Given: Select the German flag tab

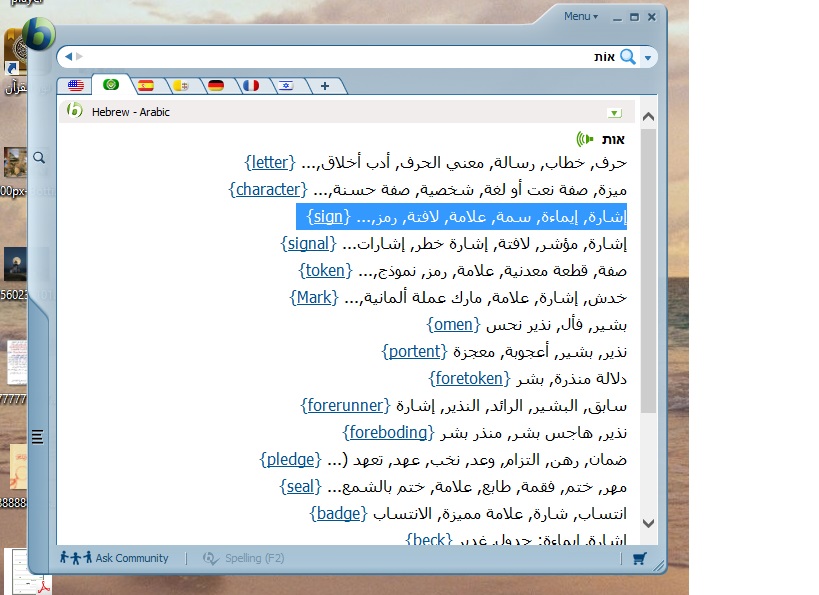Looking at the screenshot, I should click(215, 86).
